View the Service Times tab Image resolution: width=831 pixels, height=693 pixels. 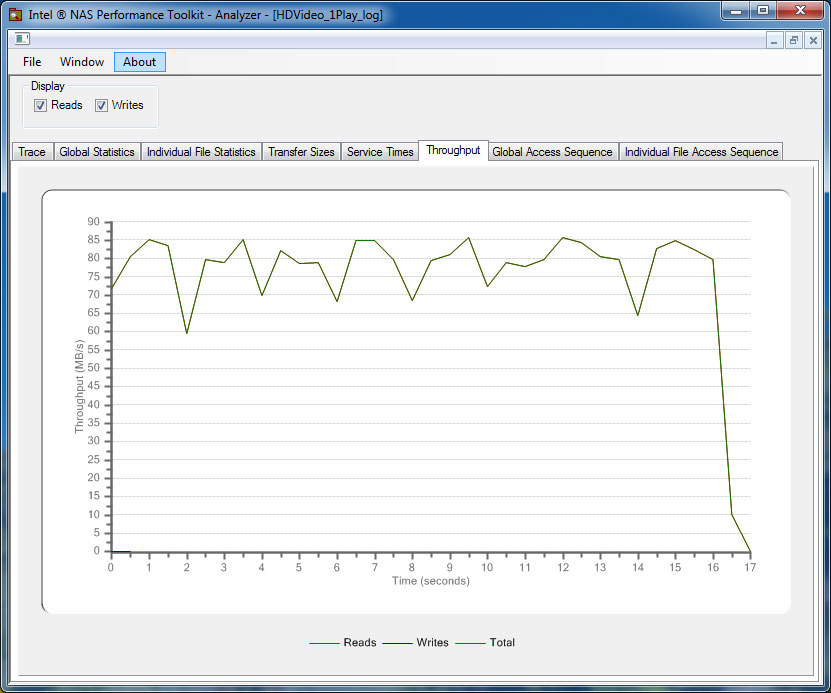(x=380, y=152)
